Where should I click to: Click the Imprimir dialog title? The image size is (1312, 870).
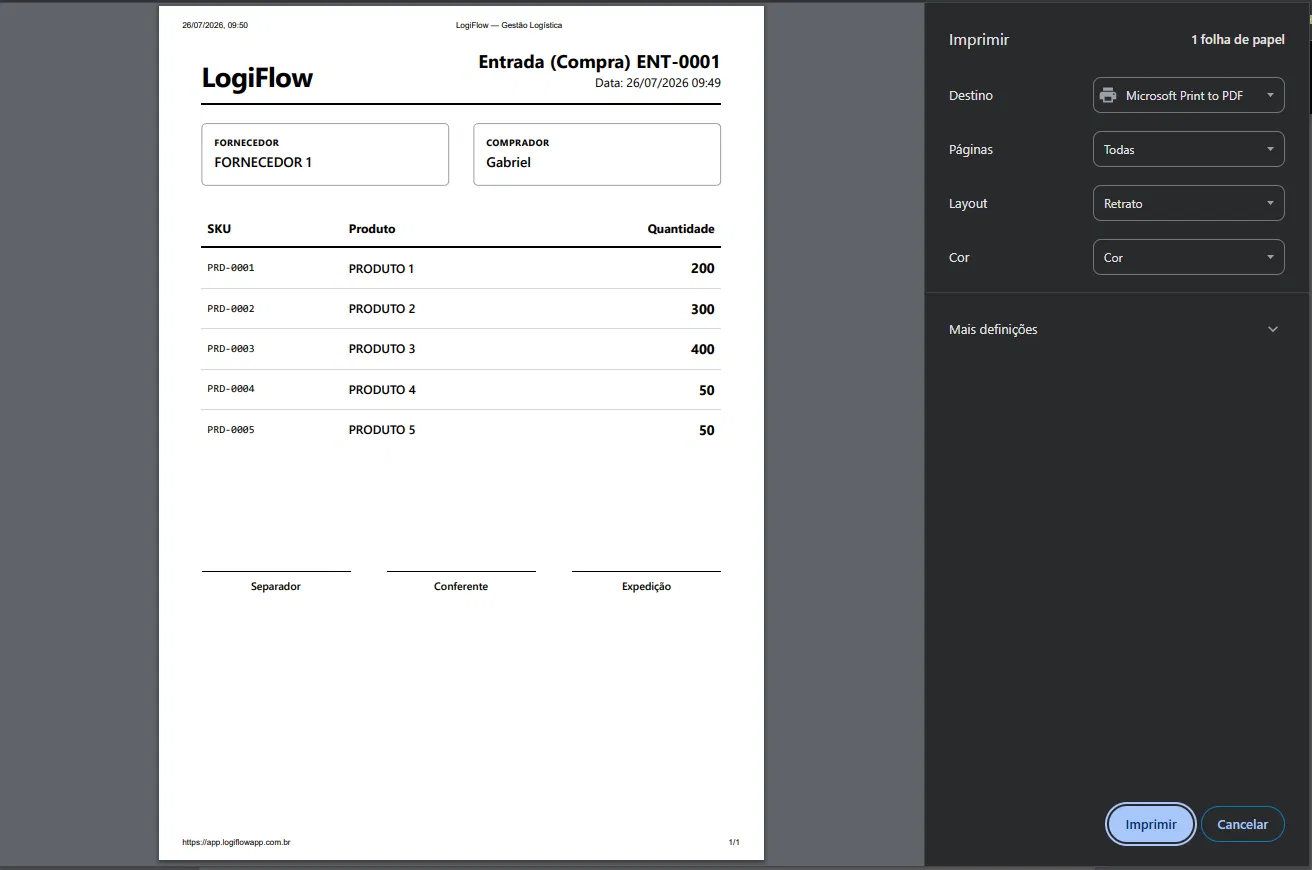tap(979, 40)
